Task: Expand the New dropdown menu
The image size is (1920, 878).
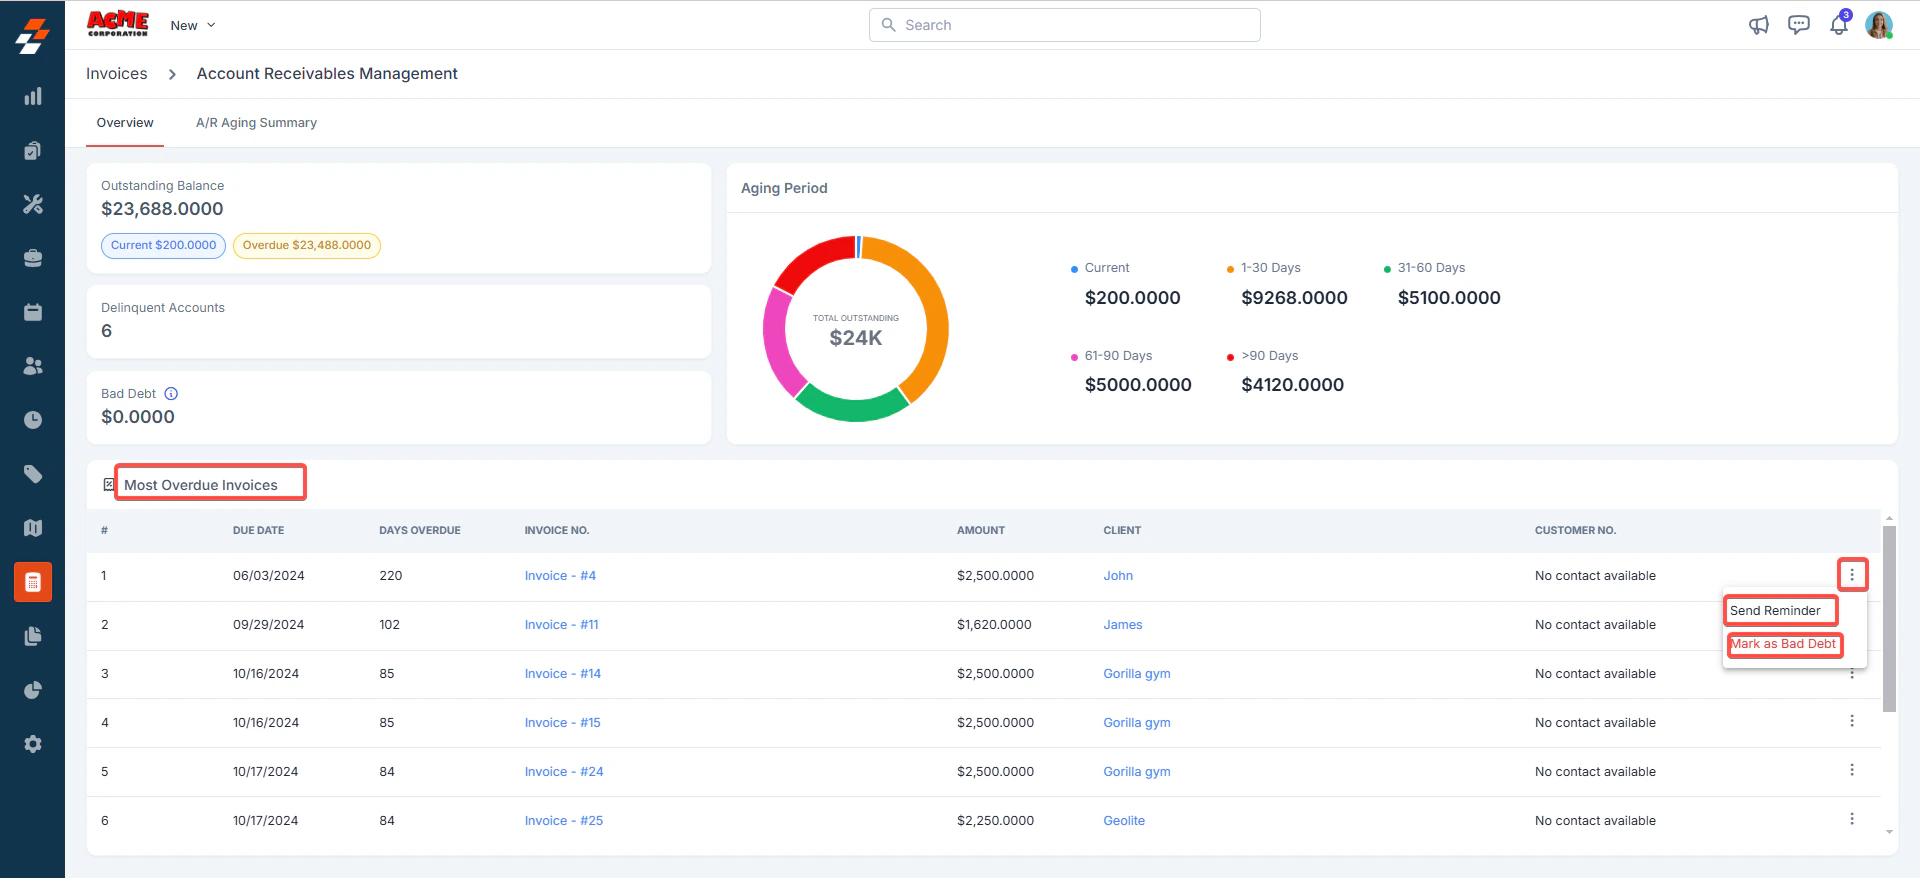Action: coord(193,25)
